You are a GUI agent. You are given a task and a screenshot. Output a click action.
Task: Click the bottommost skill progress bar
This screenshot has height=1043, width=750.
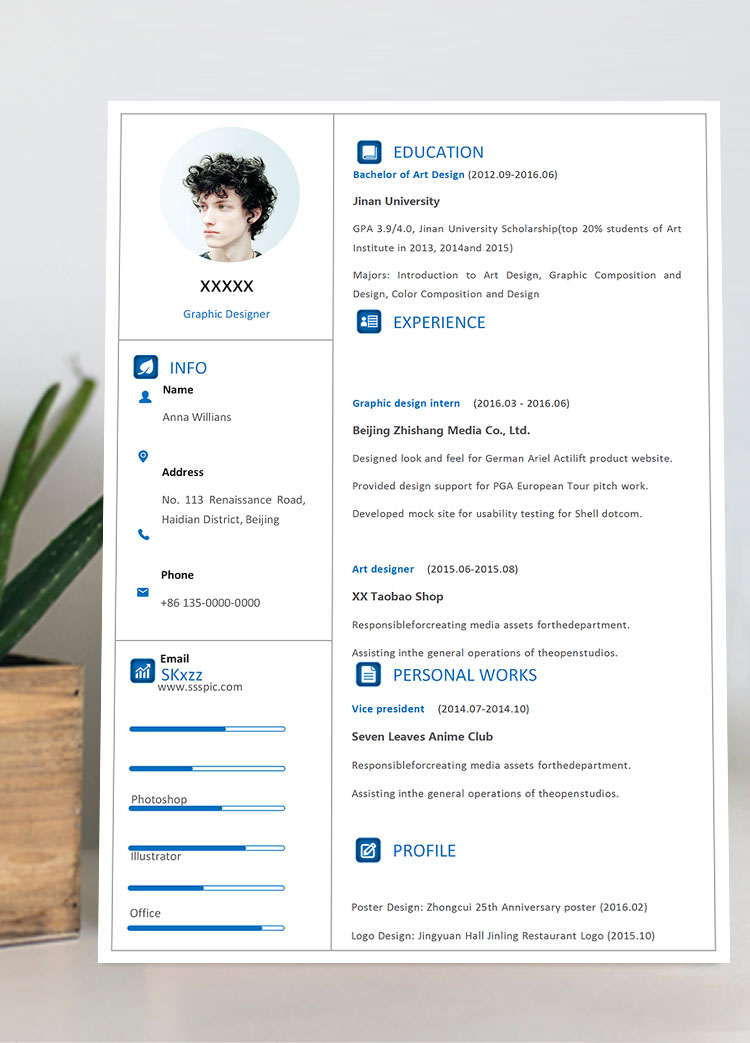206,928
